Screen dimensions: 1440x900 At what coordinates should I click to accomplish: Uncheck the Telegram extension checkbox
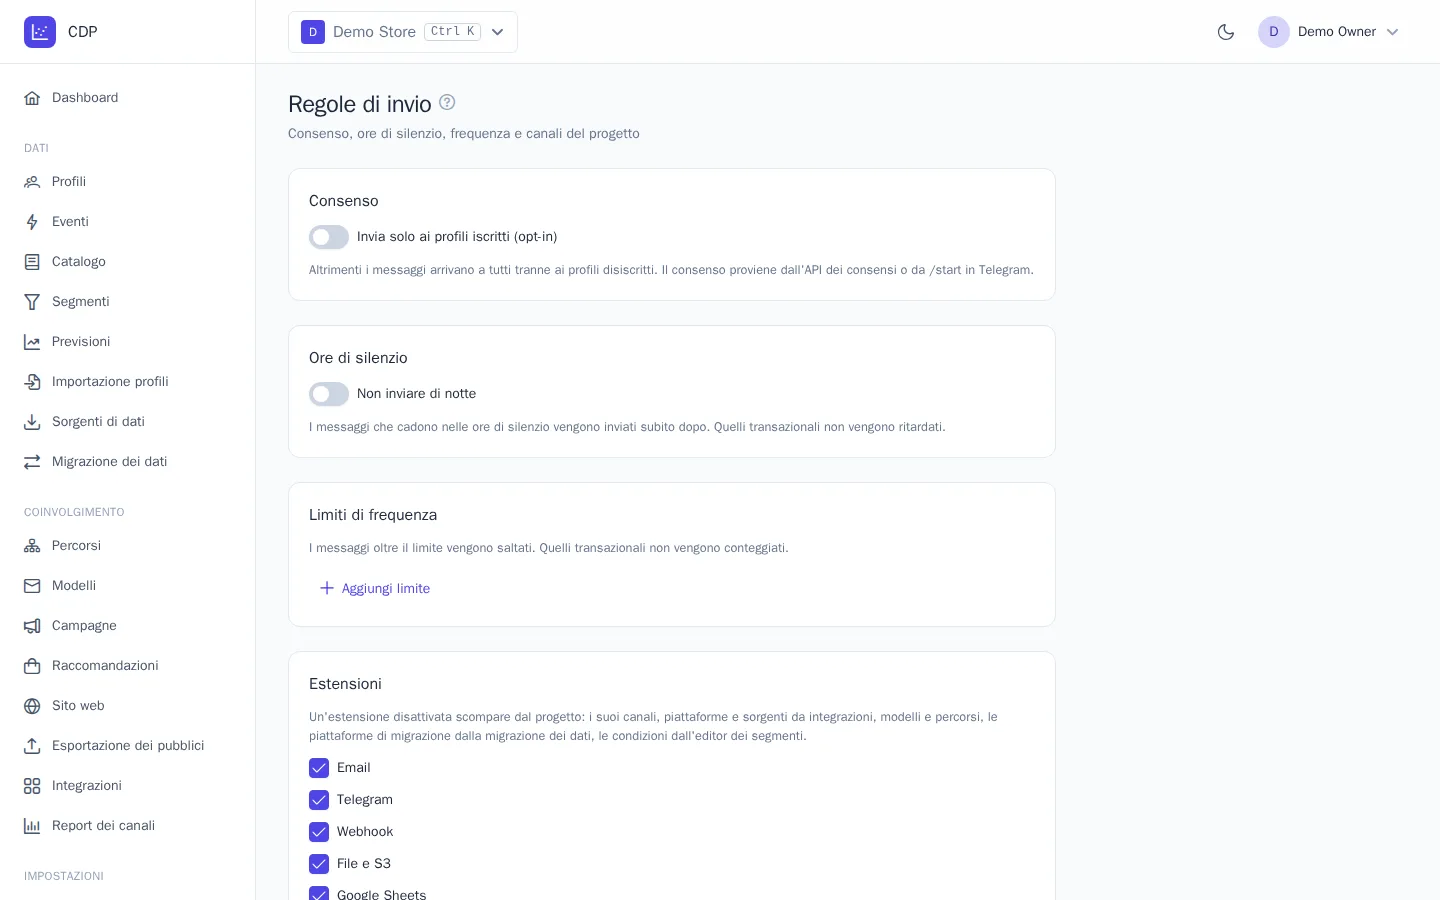pyautogui.click(x=319, y=800)
